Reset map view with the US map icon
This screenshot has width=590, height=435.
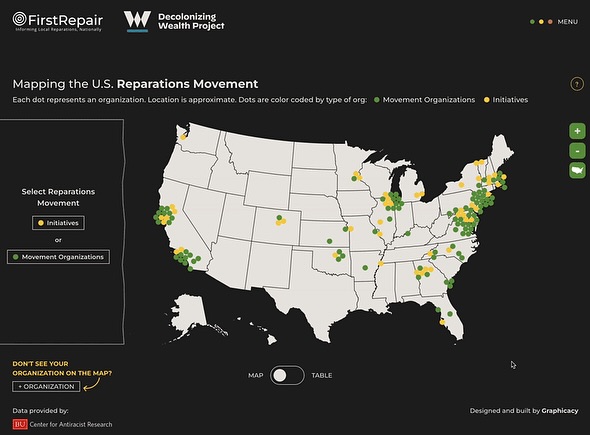tap(577, 170)
